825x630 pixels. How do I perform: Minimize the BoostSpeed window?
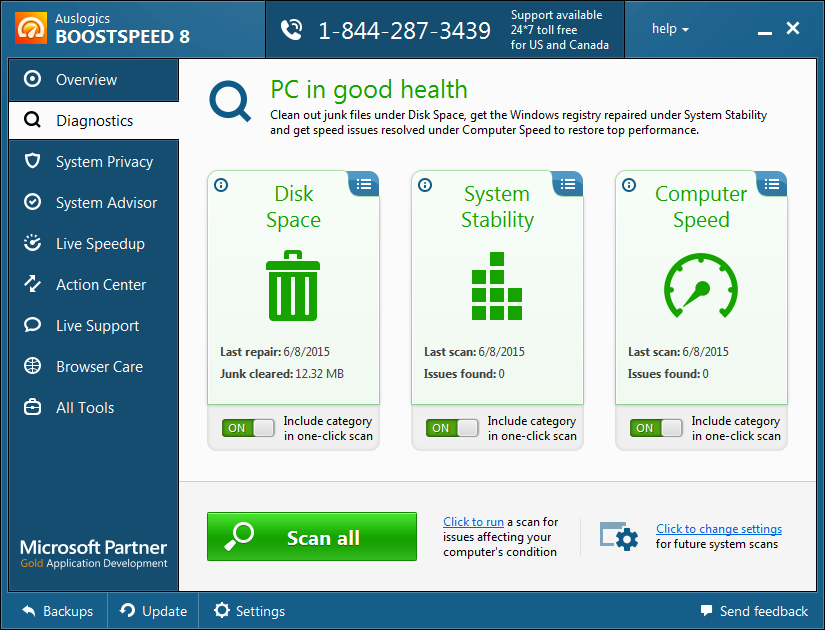tap(765, 31)
